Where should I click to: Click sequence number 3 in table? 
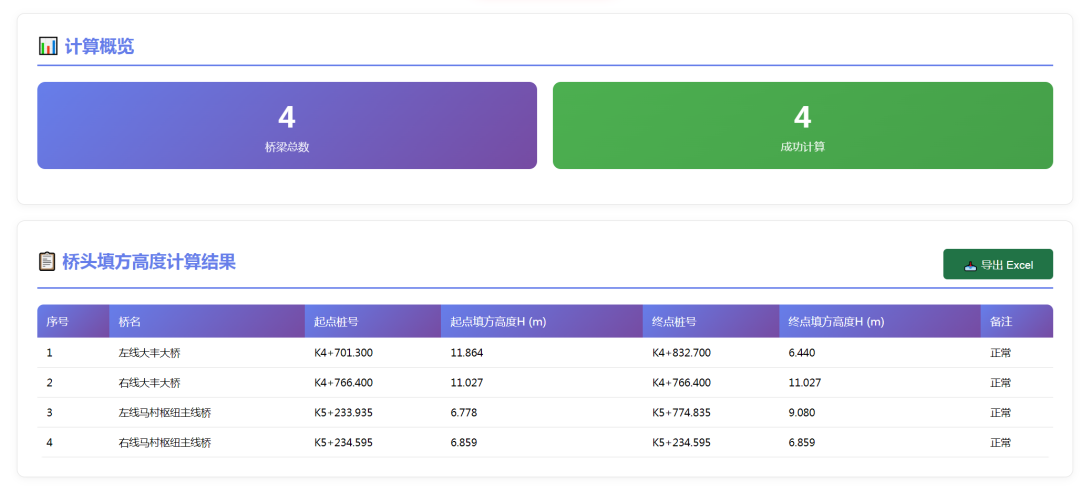[50, 413]
